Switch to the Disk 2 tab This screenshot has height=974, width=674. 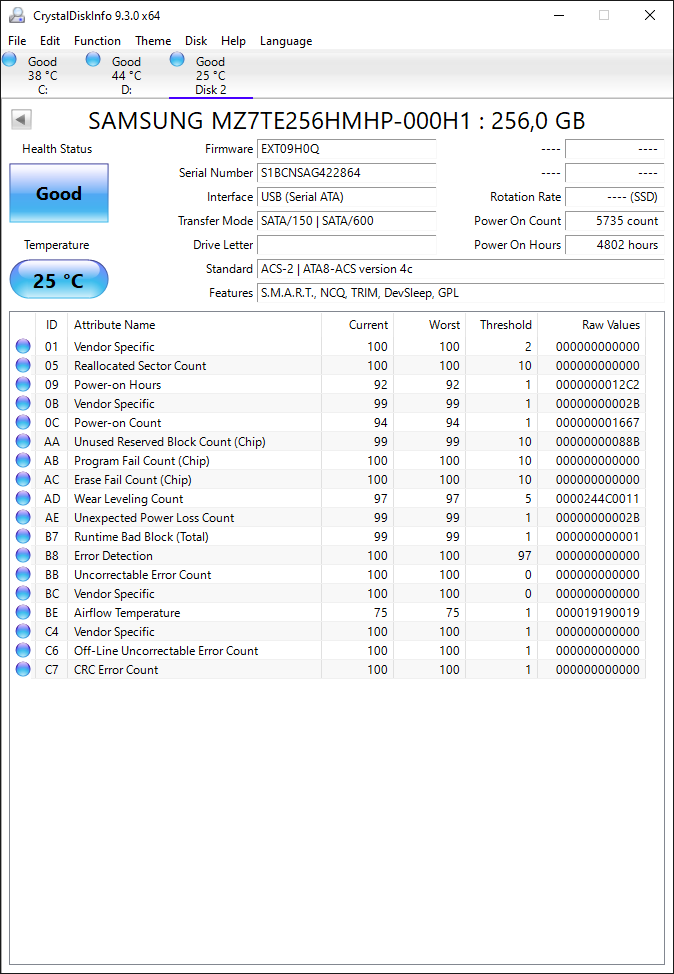(x=211, y=75)
